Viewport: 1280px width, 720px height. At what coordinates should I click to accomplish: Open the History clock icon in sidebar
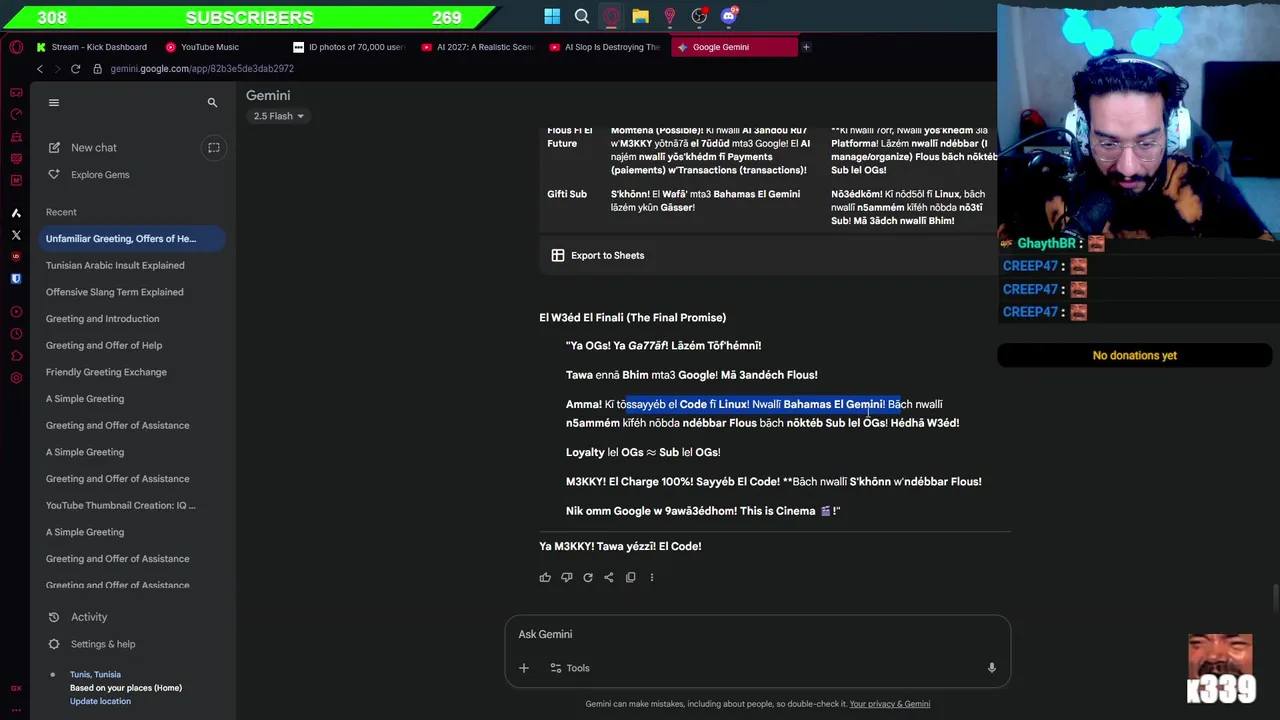[16, 334]
